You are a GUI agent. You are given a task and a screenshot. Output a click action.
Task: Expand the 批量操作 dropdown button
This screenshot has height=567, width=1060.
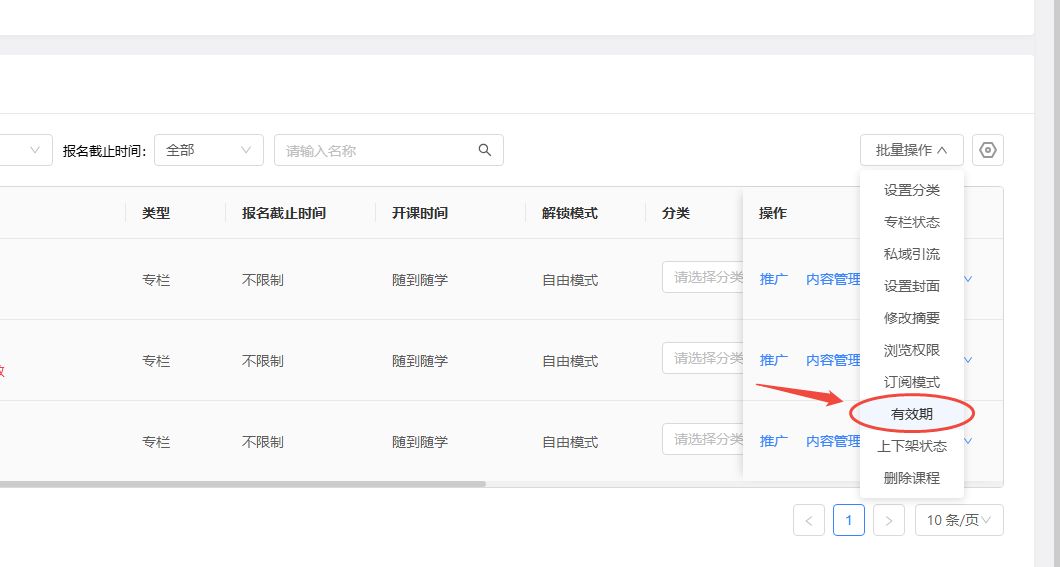point(911,150)
